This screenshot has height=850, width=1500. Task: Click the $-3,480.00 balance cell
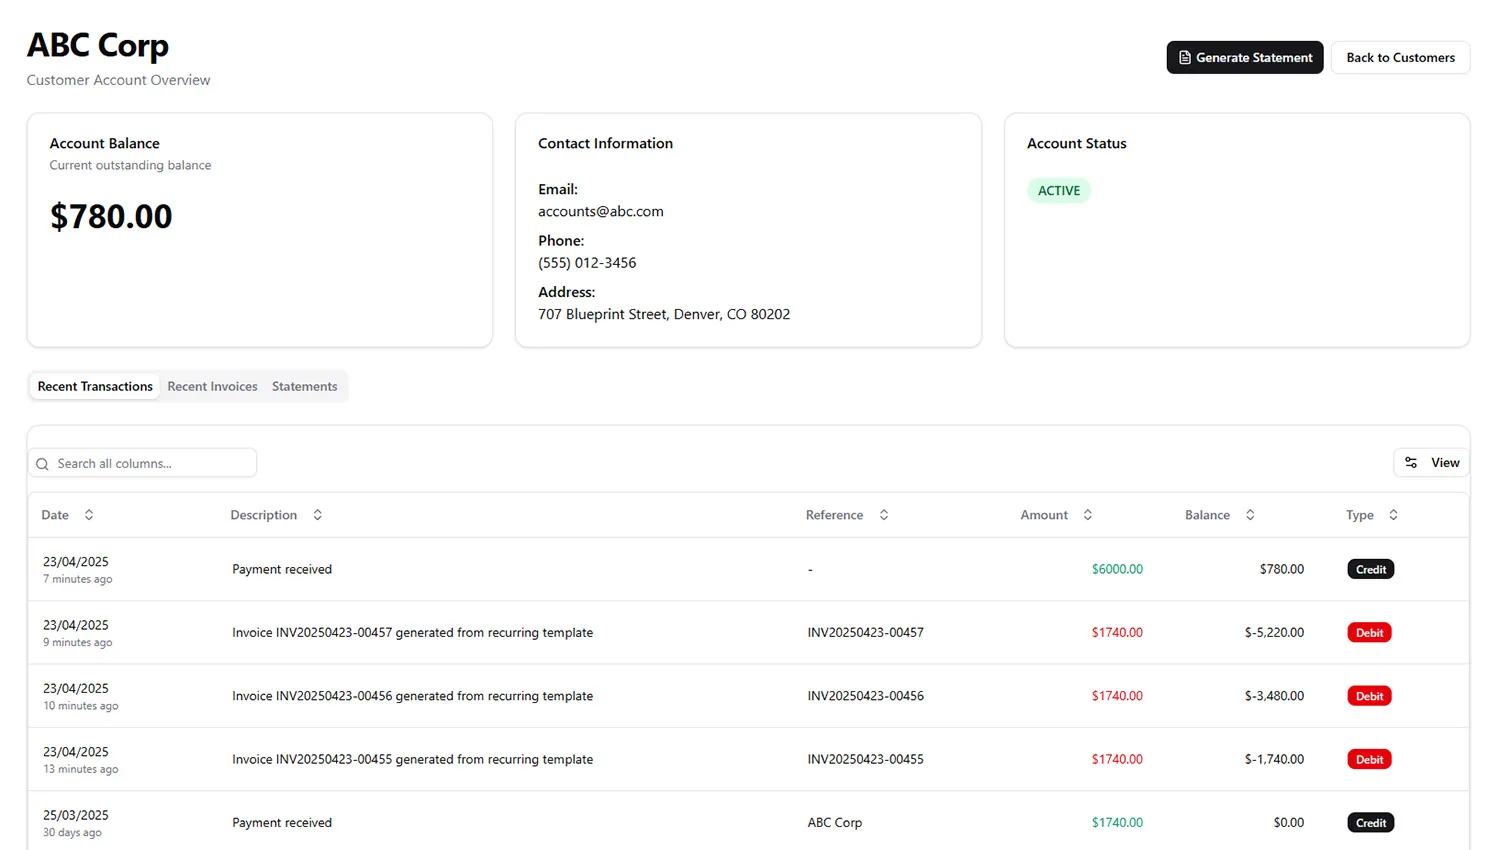point(1274,696)
